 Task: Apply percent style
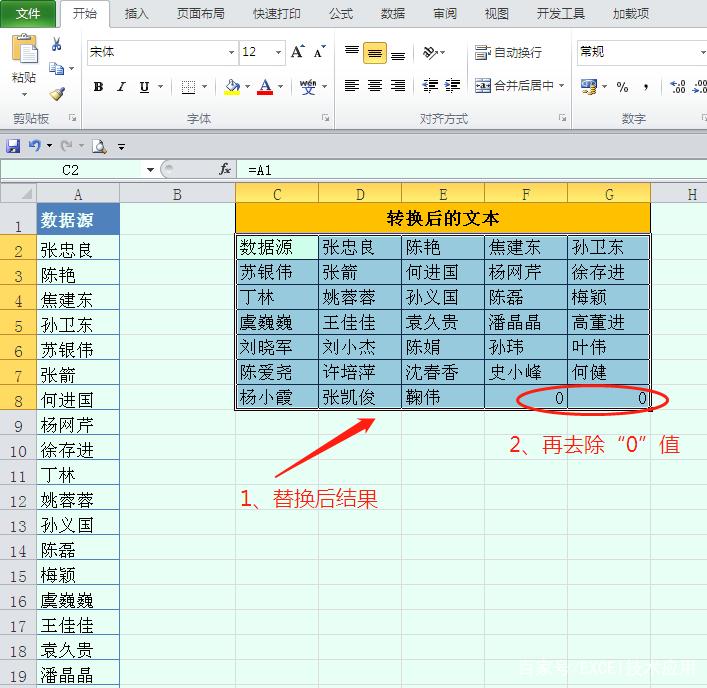pos(622,86)
